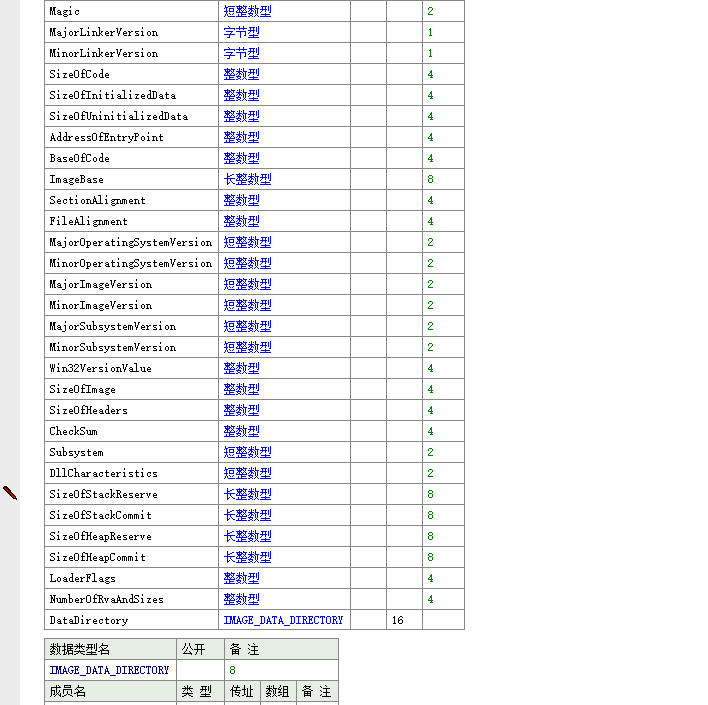This screenshot has height=705, width=708.
Task: Click the 公开 column header
Action: pyautogui.click(x=200, y=649)
